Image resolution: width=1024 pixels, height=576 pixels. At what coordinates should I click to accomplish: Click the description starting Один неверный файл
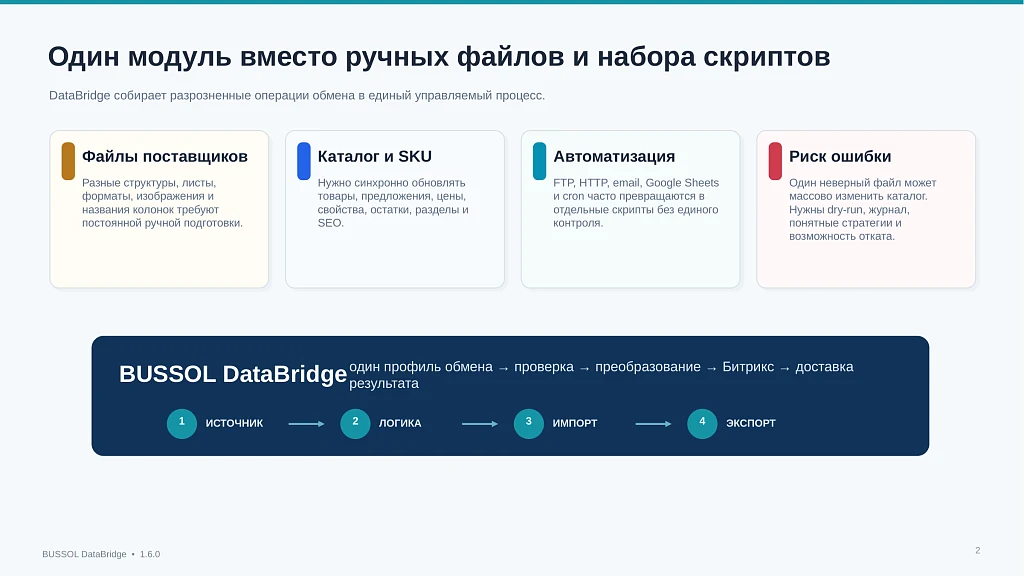coord(862,210)
